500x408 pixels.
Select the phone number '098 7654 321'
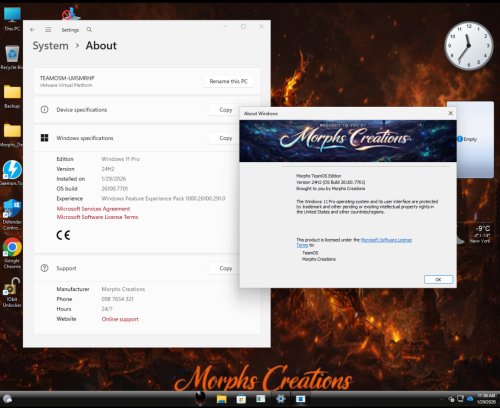[117, 299]
